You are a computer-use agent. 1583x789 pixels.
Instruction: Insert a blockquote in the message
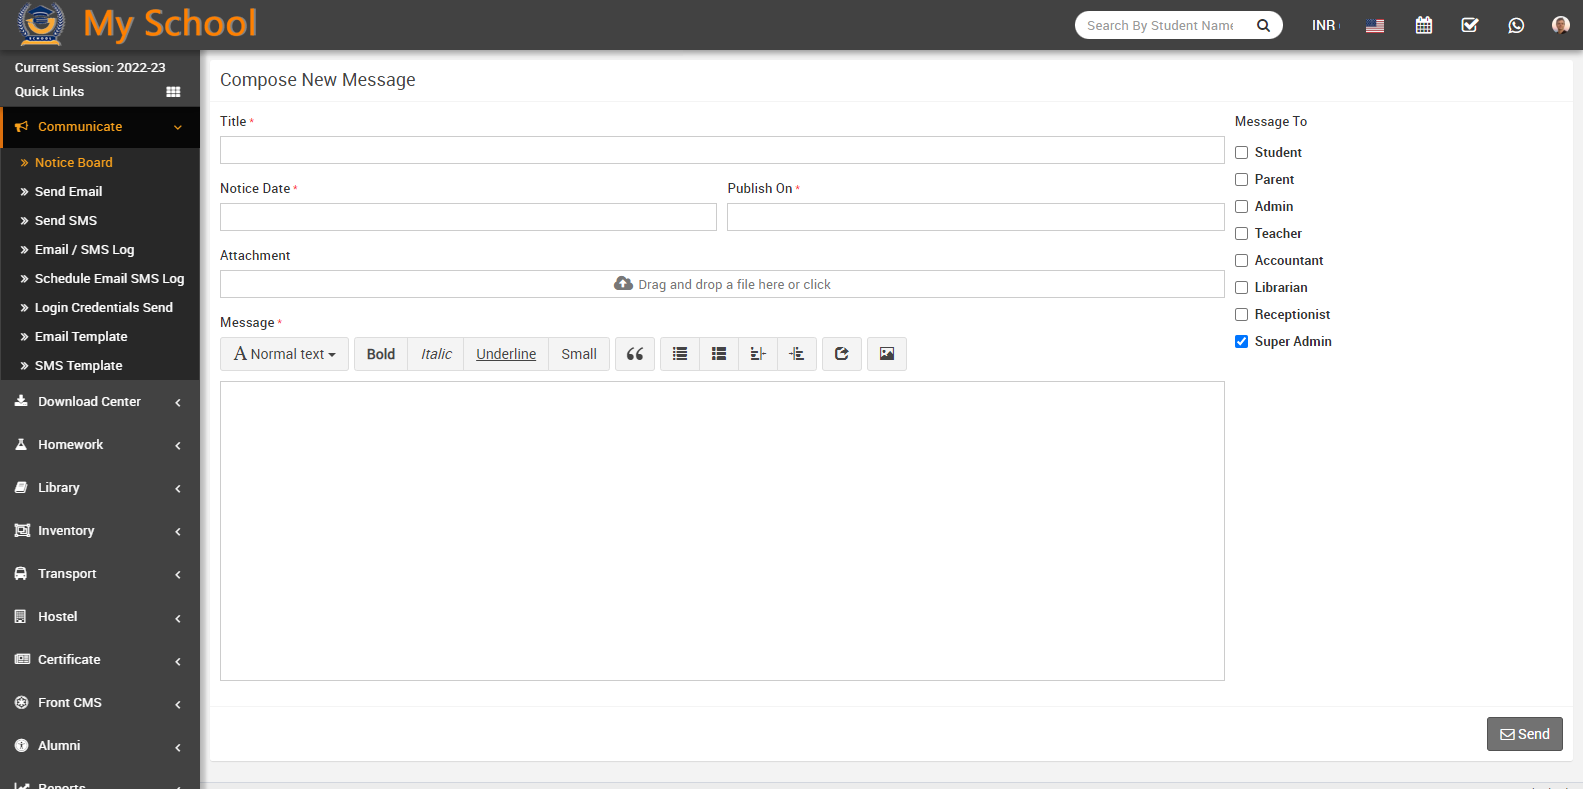(635, 354)
